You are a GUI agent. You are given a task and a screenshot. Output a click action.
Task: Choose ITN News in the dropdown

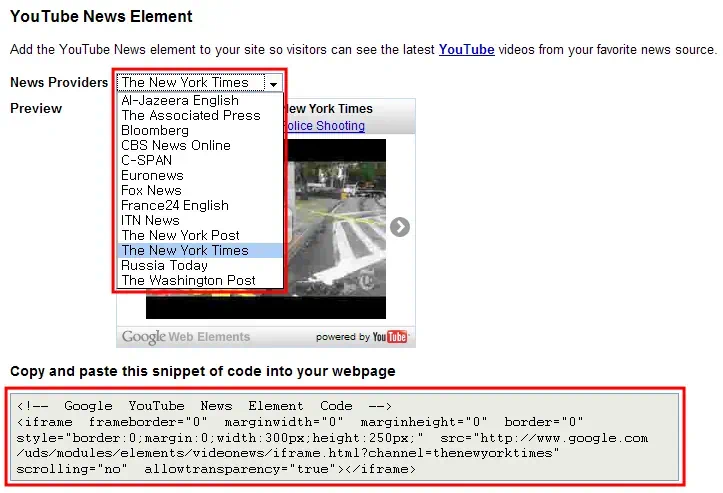click(x=150, y=220)
